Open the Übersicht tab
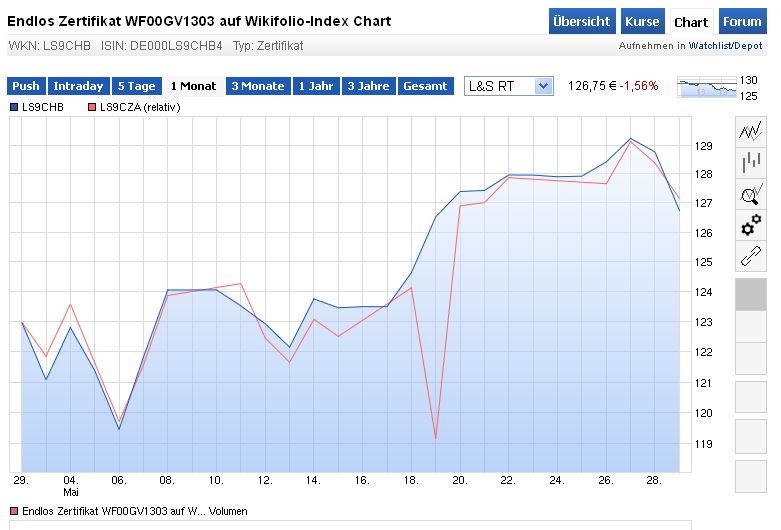Viewport: 781px width, 530px height. coord(582,21)
